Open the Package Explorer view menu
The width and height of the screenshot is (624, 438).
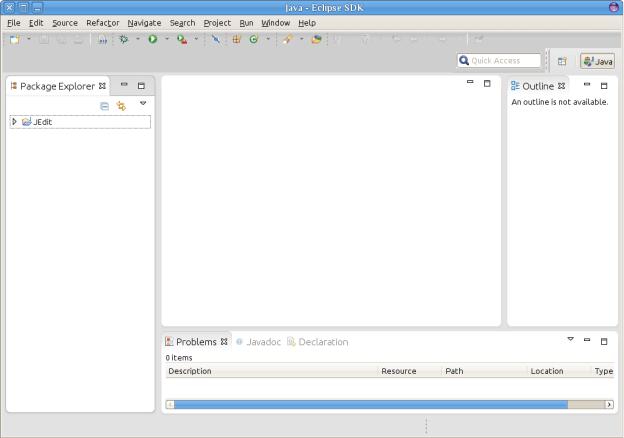pos(143,103)
